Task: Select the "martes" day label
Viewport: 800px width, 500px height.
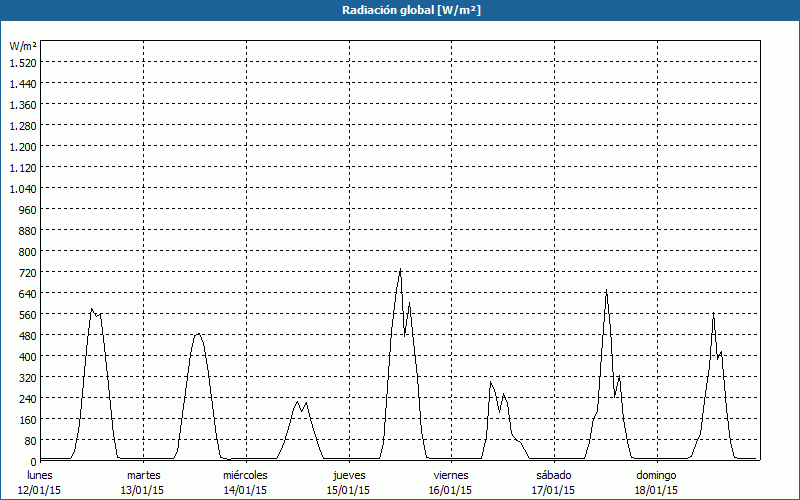Action: pos(144,475)
